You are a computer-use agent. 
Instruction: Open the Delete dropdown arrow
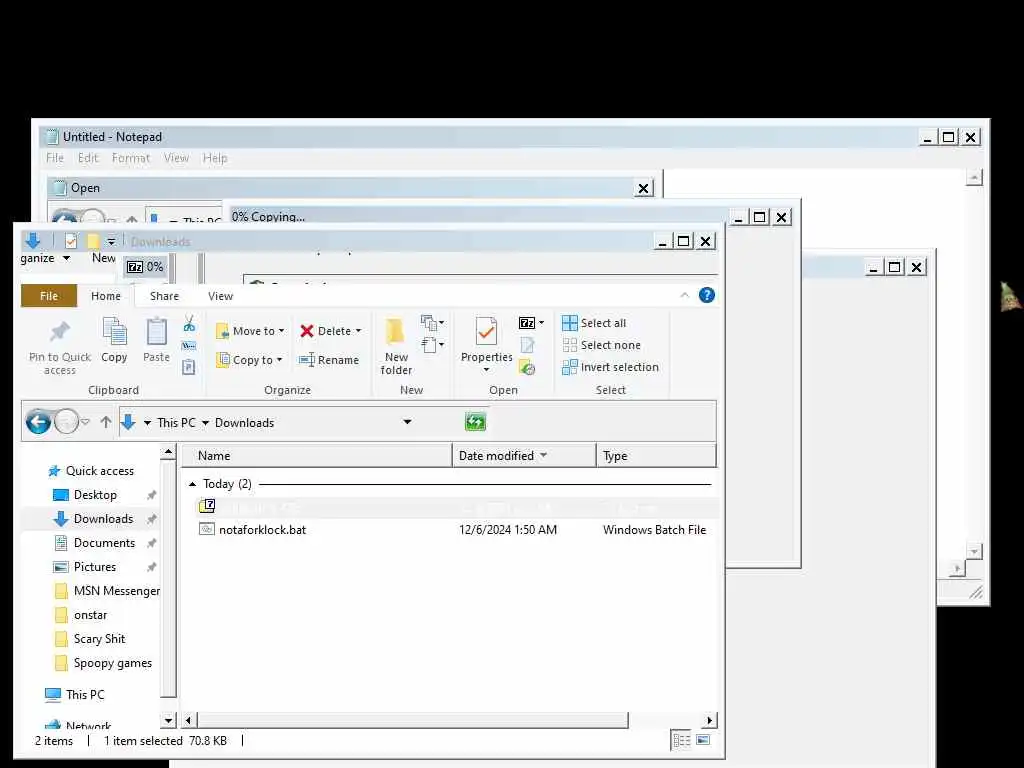(x=358, y=331)
